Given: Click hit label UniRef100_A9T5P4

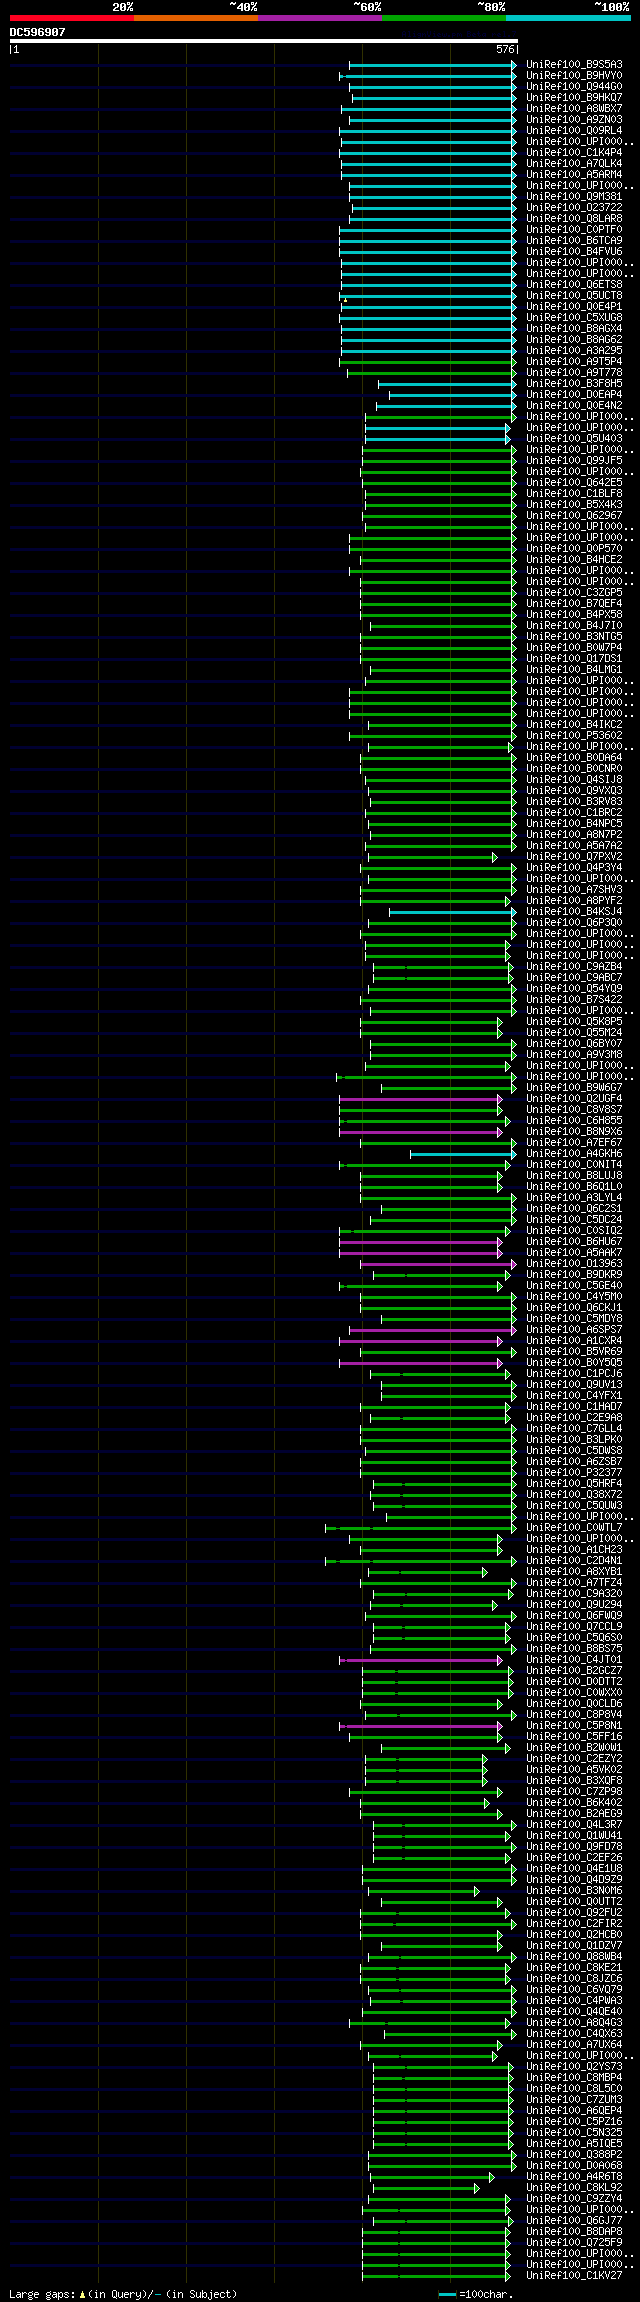Looking at the screenshot, I should coord(574,362).
